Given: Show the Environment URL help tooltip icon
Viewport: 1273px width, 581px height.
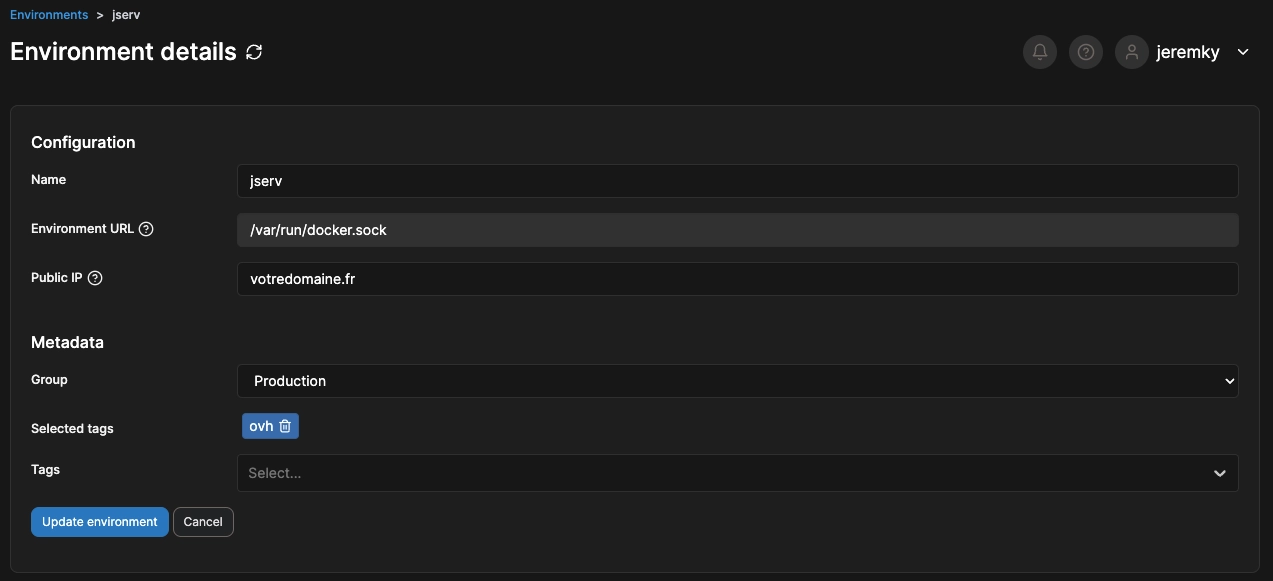Looking at the screenshot, I should click(146, 229).
